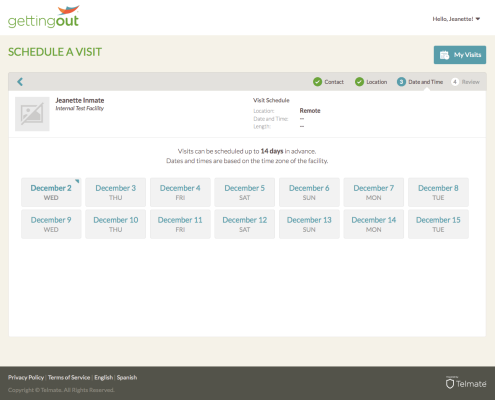The width and height of the screenshot is (495, 400).
Task: Click the inmate photo placeholder thumbnail
Action: click(32, 114)
